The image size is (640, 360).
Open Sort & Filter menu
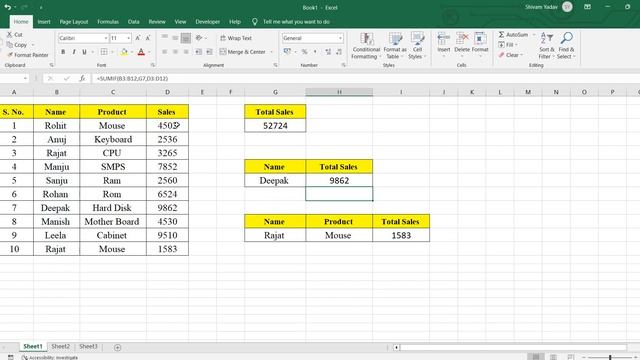[547, 46]
